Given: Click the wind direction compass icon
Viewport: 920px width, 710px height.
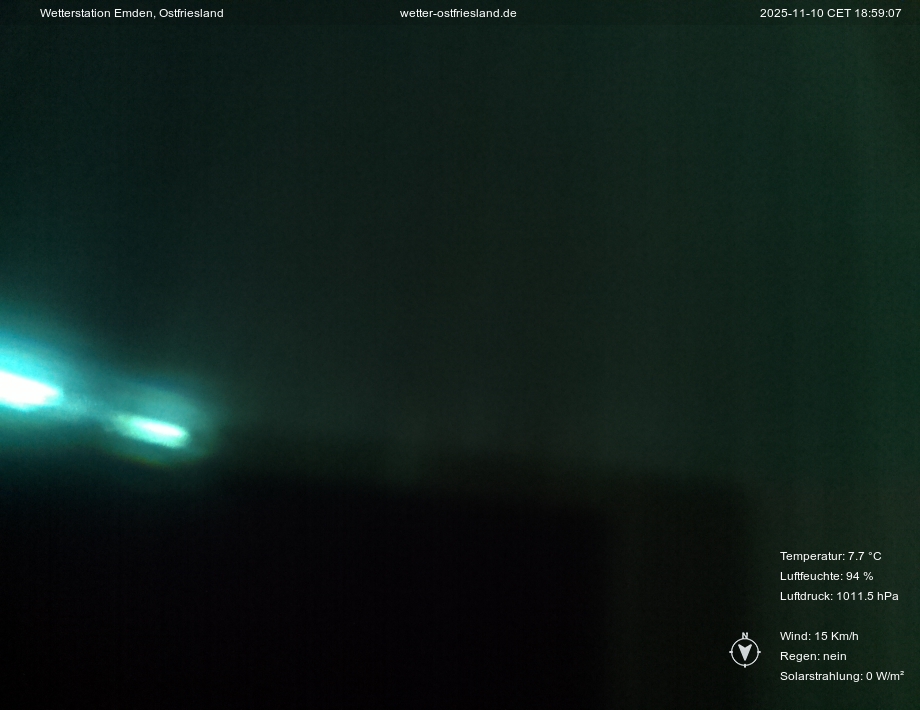Looking at the screenshot, I should pyautogui.click(x=745, y=652).
